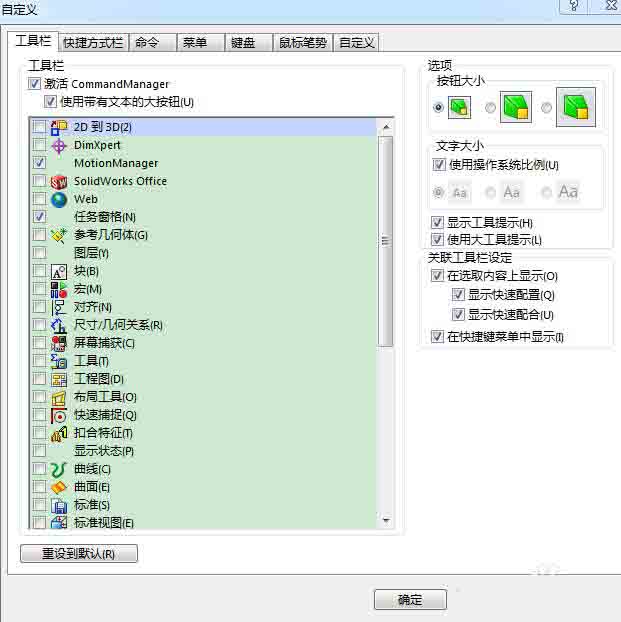The height and width of the screenshot is (622, 621).
Task: Click the 重设到默认(R) button
Action: [79, 554]
